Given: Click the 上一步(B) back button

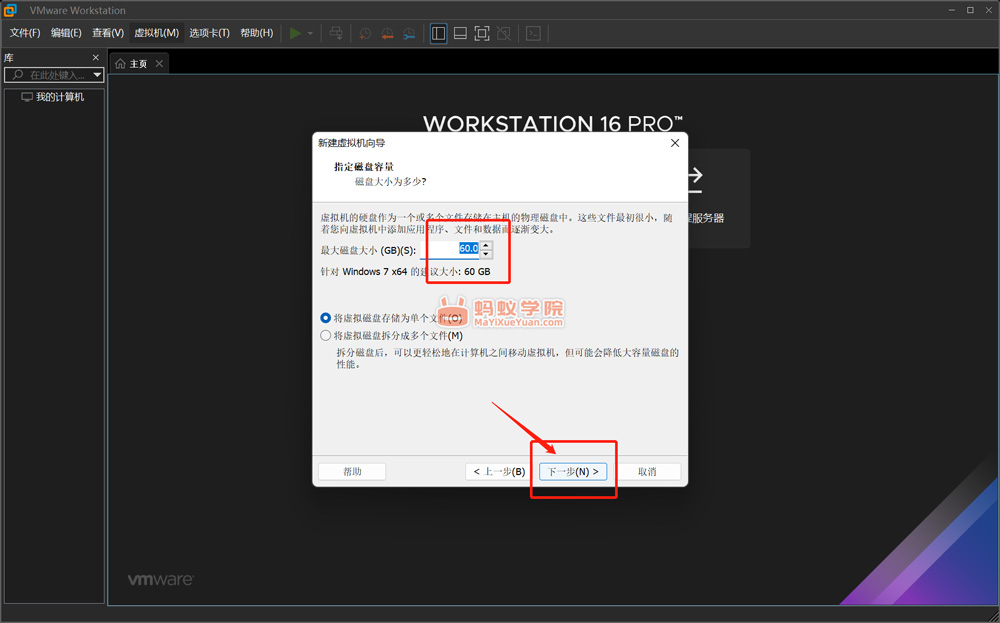Looking at the screenshot, I should (x=499, y=472).
